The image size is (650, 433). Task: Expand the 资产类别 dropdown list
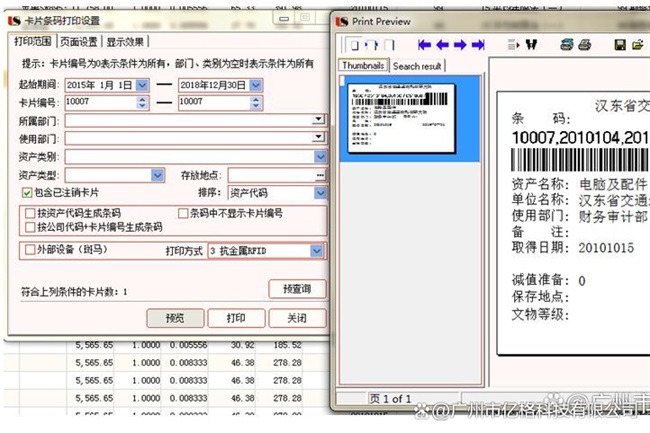click(318, 156)
